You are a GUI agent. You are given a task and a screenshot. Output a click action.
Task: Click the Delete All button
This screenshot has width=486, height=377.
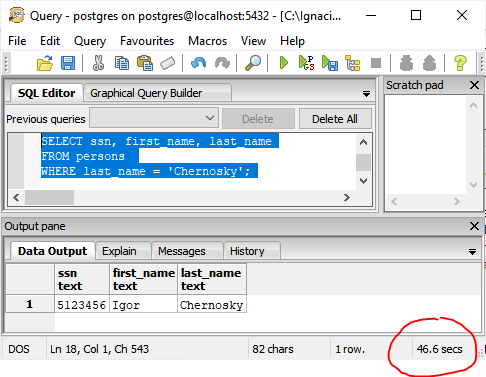coord(335,119)
